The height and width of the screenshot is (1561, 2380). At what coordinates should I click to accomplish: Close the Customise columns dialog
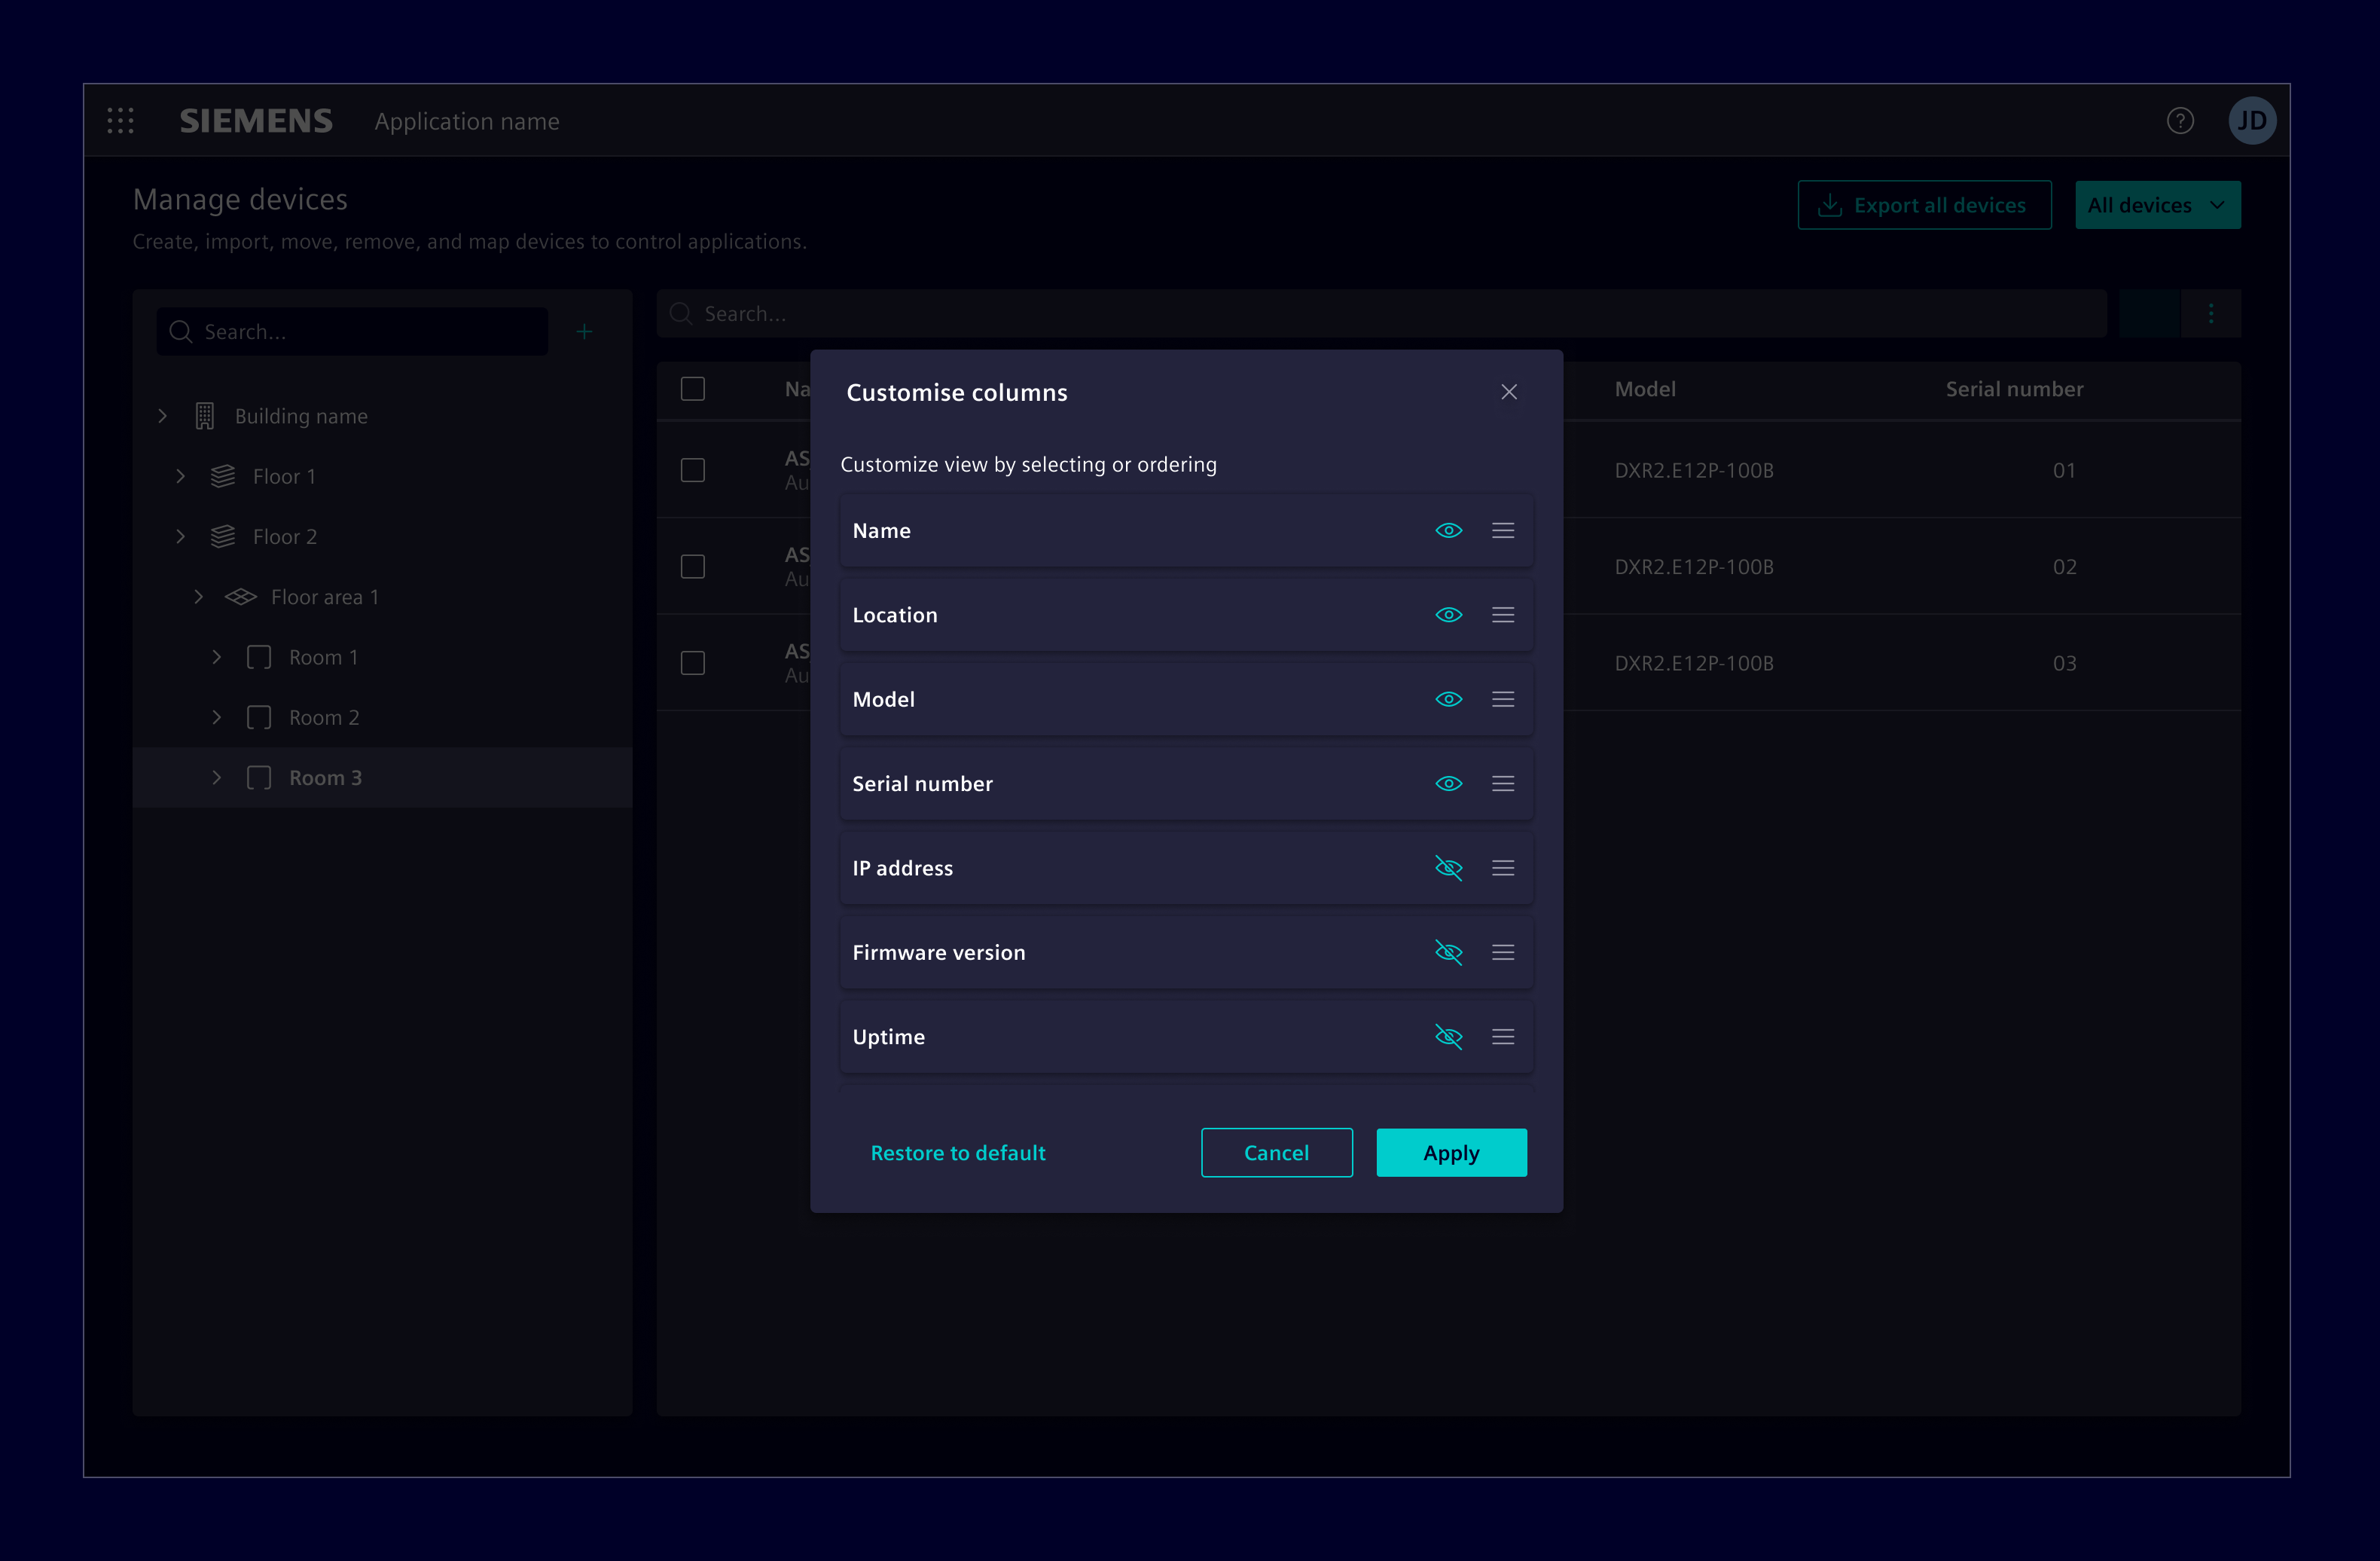(1509, 392)
